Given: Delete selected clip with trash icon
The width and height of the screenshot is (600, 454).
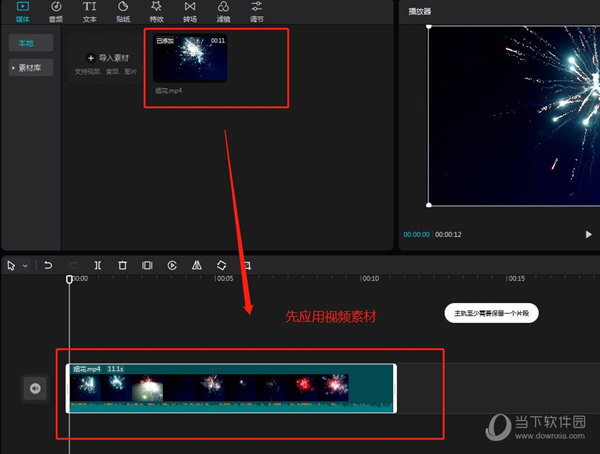Looking at the screenshot, I should point(122,265).
